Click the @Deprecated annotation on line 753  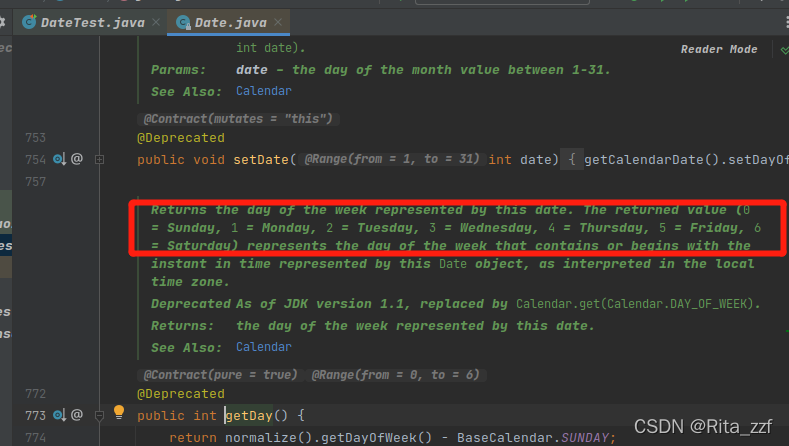tap(181, 138)
